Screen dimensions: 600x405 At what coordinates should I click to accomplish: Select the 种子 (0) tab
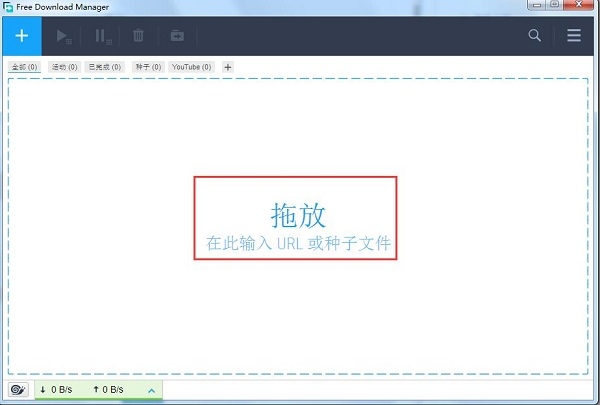(148, 67)
